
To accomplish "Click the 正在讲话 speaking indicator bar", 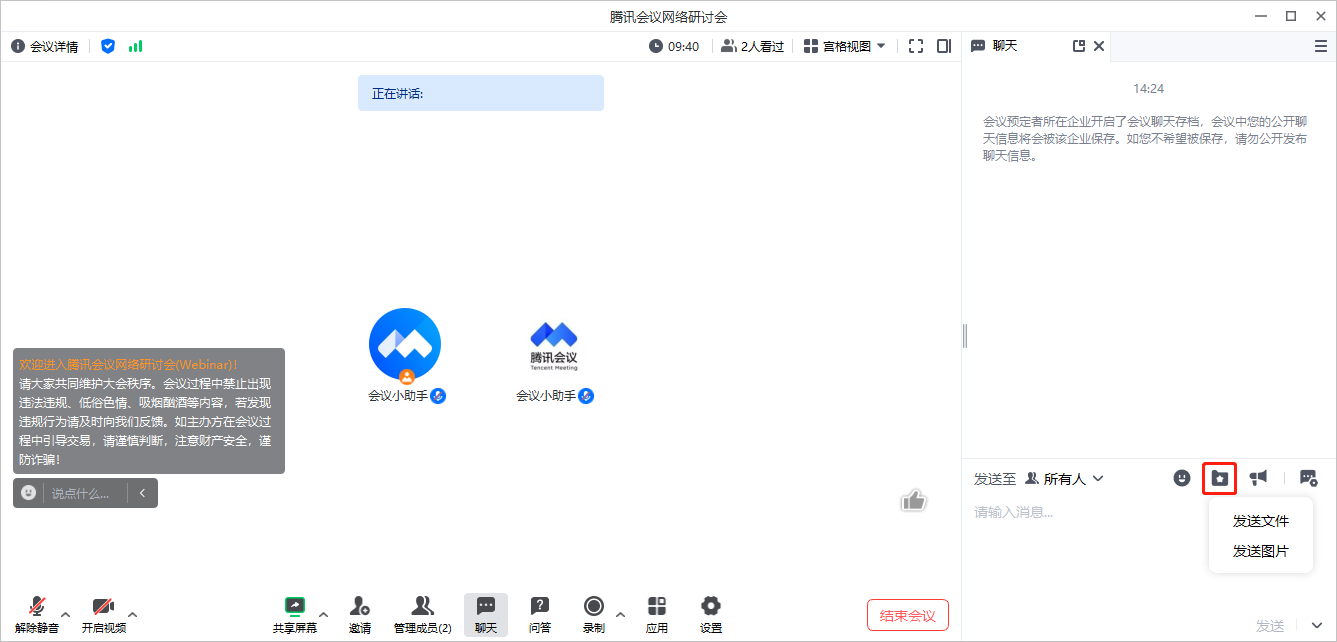I will point(481,93).
